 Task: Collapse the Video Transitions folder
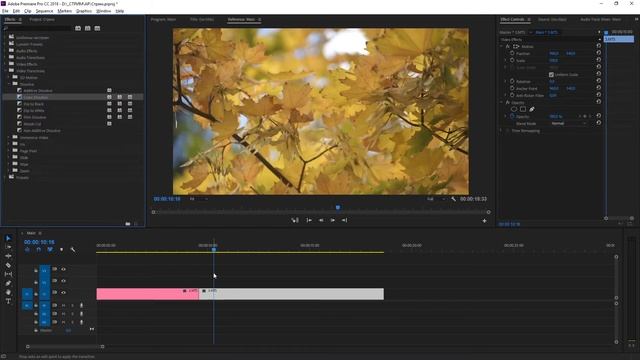pos(6,71)
